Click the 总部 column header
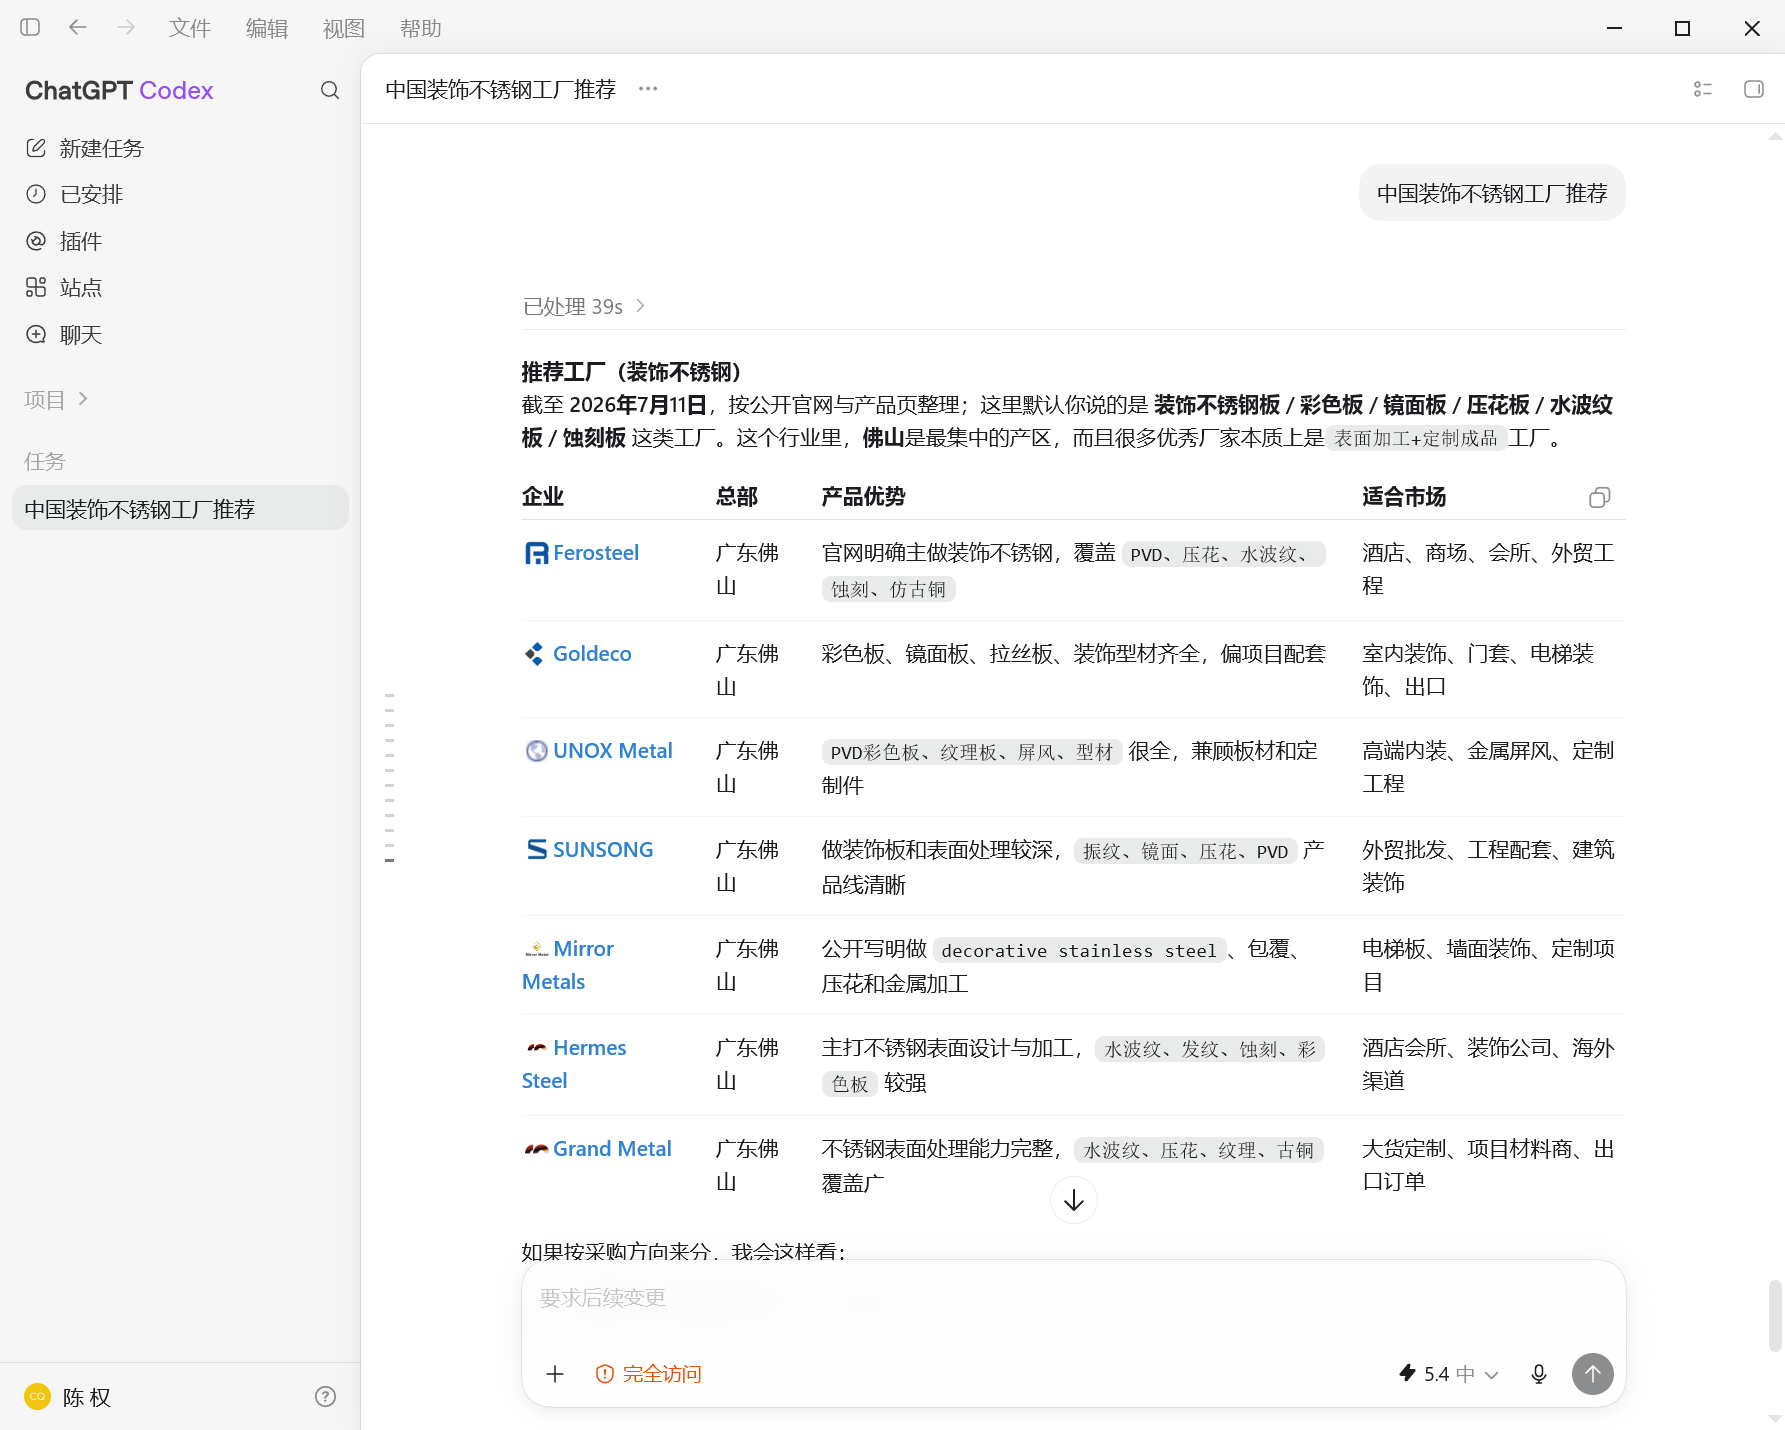Image resolution: width=1785 pixels, height=1430 pixels. point(737,497)
